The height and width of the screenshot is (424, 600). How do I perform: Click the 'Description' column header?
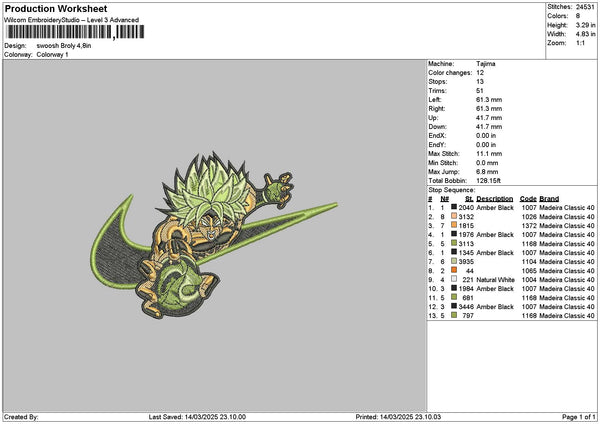pyautogui.click(x=494, y=199)
